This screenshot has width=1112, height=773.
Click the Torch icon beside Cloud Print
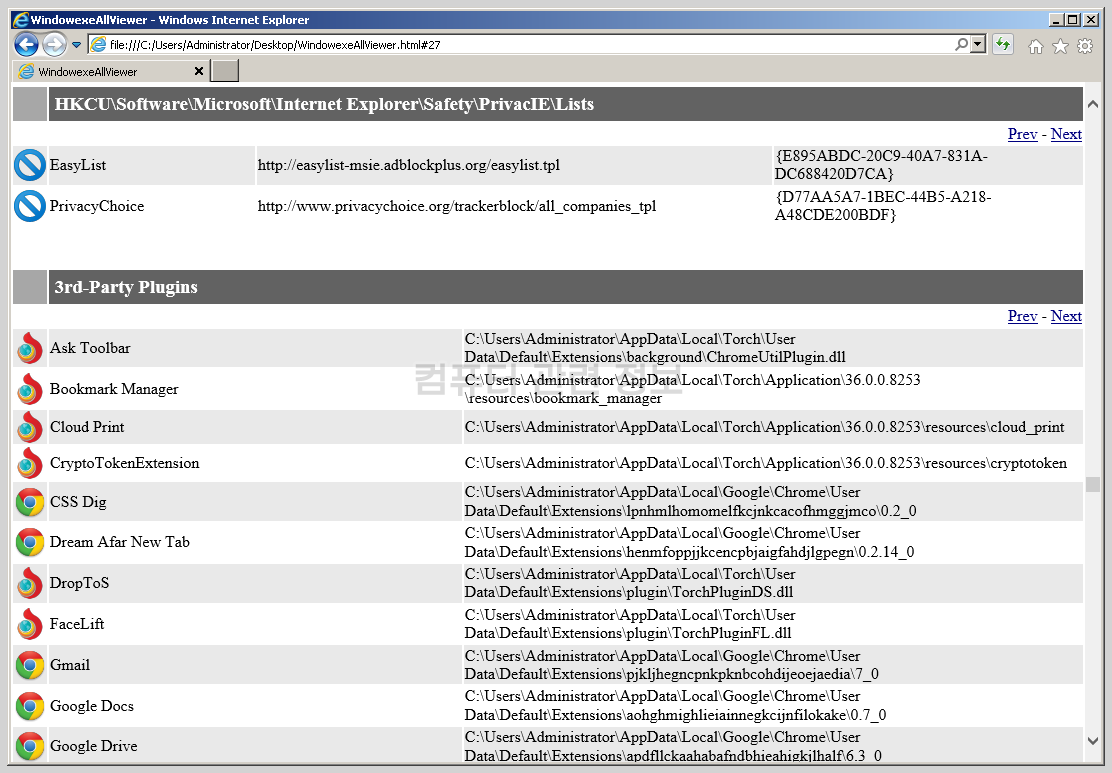tap(30, 428)
